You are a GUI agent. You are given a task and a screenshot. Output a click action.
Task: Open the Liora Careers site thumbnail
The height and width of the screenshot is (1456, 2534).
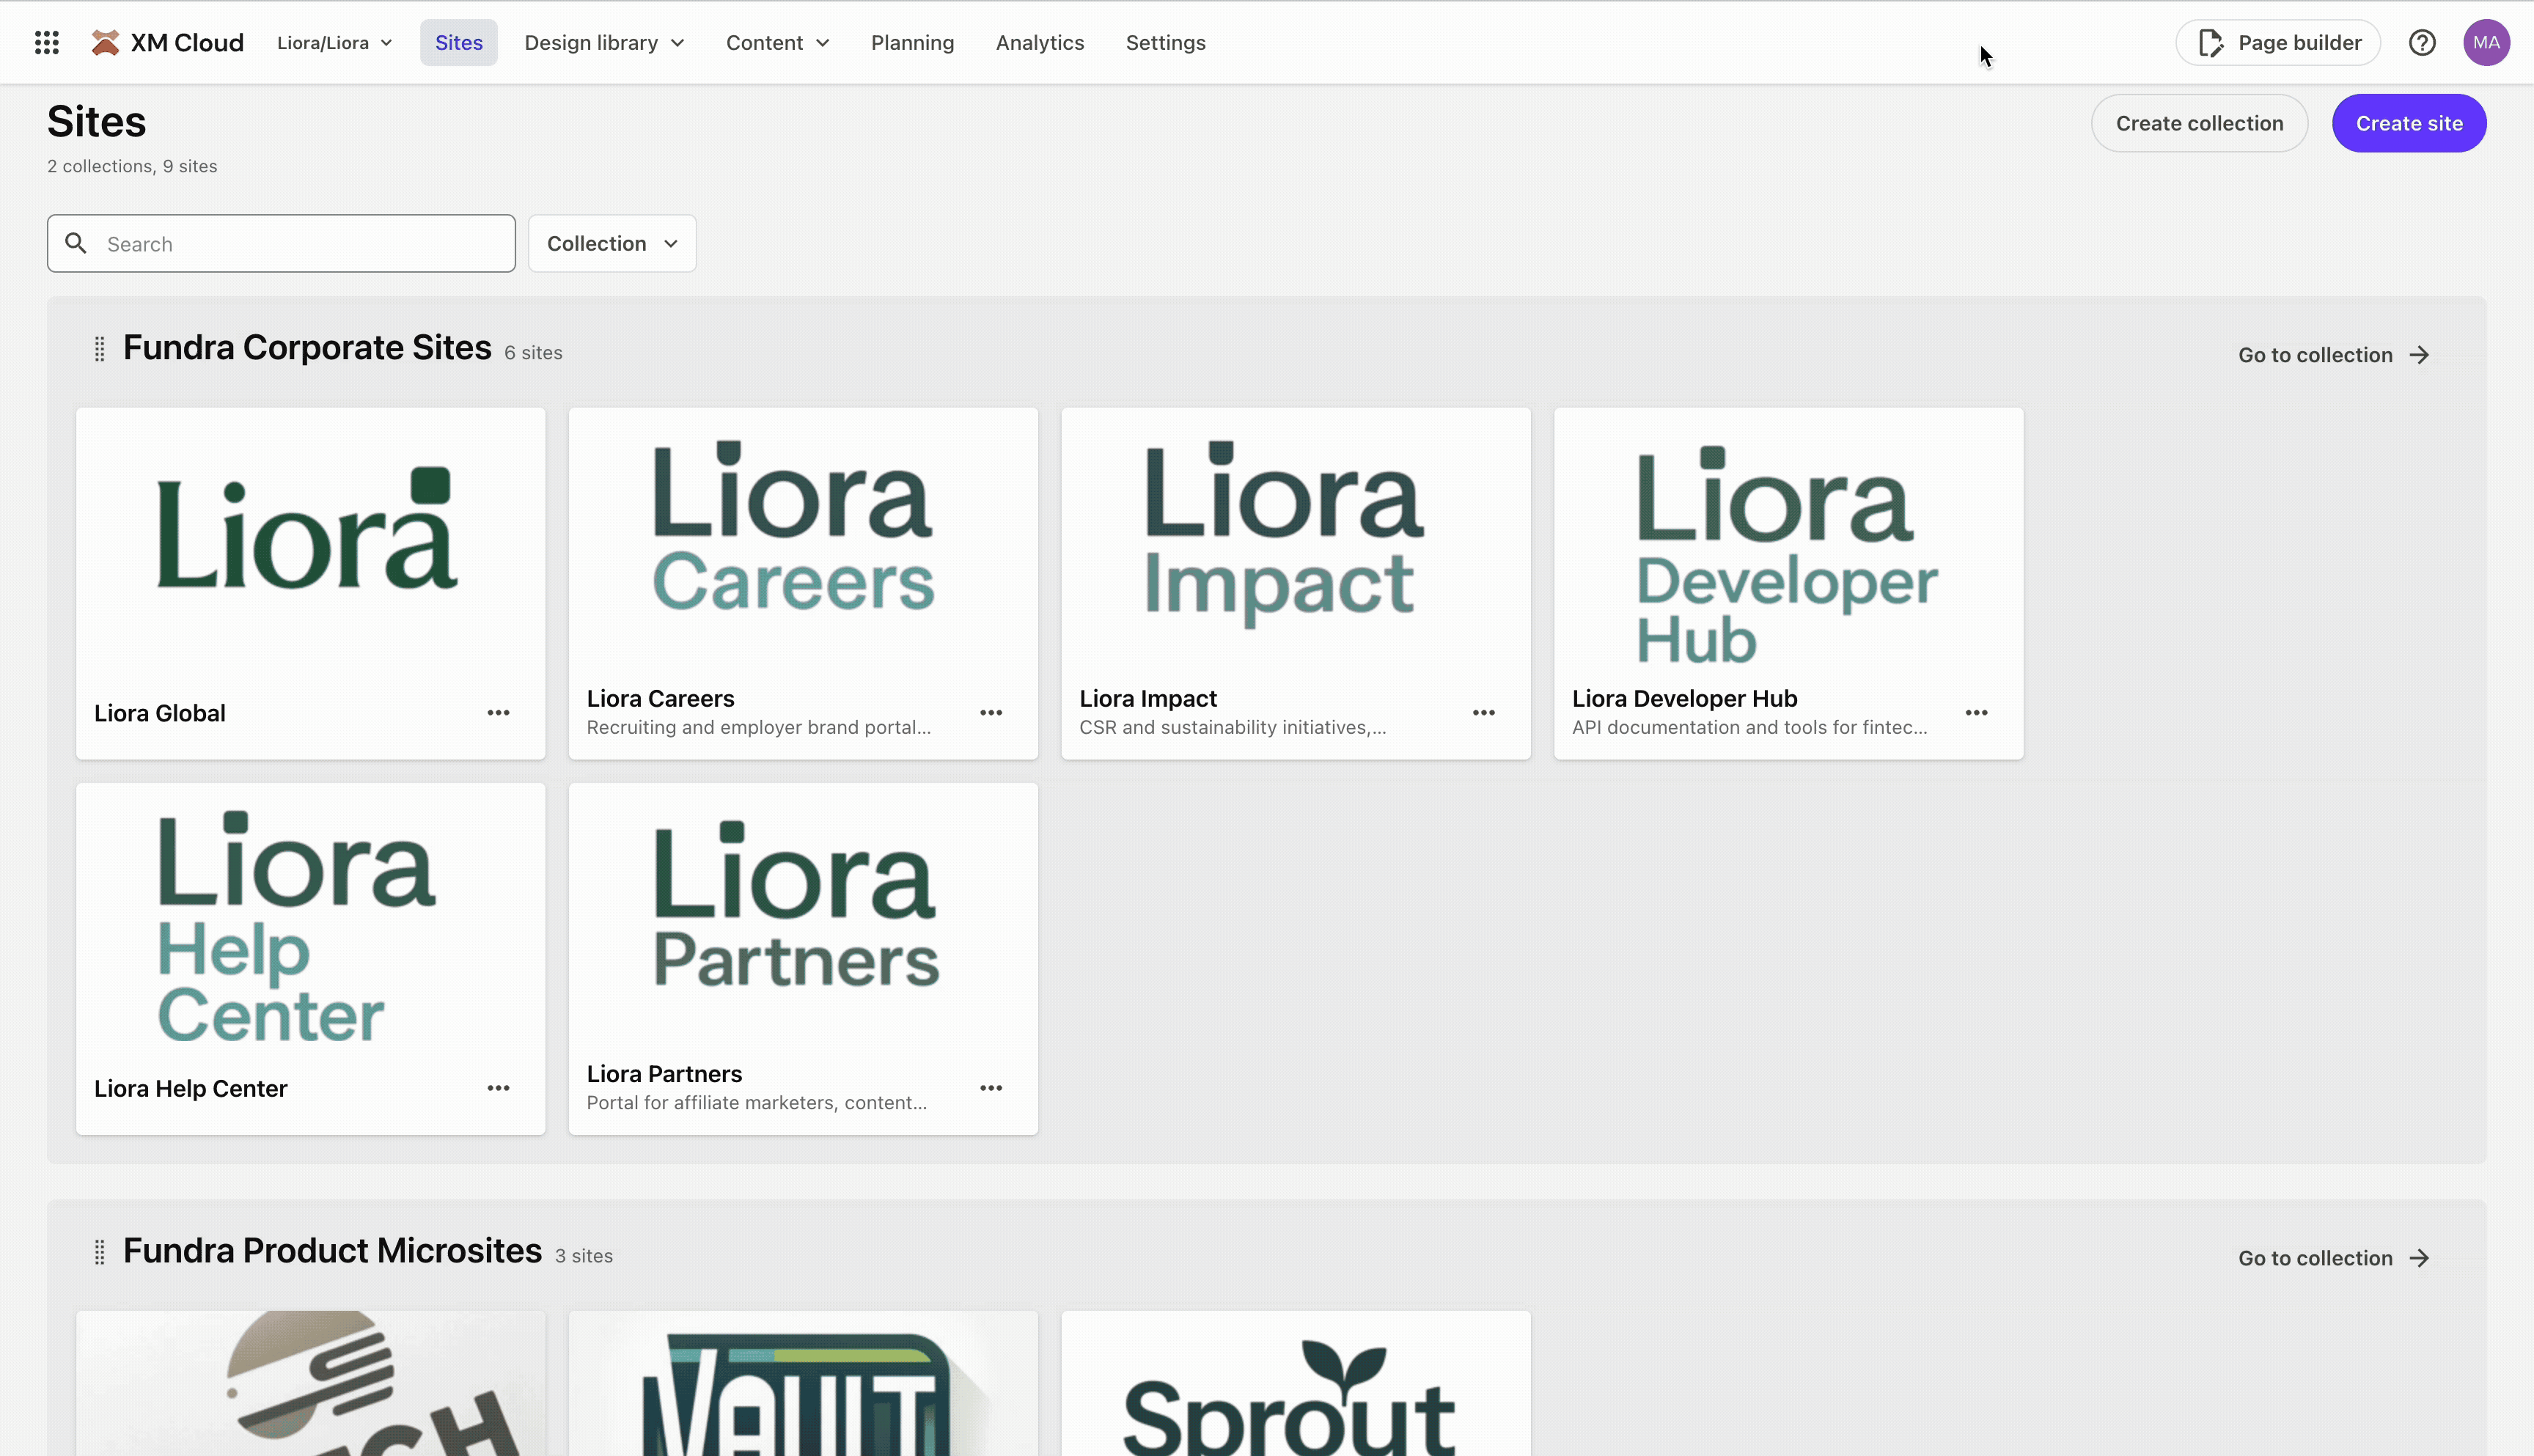(x=803, y=540)
